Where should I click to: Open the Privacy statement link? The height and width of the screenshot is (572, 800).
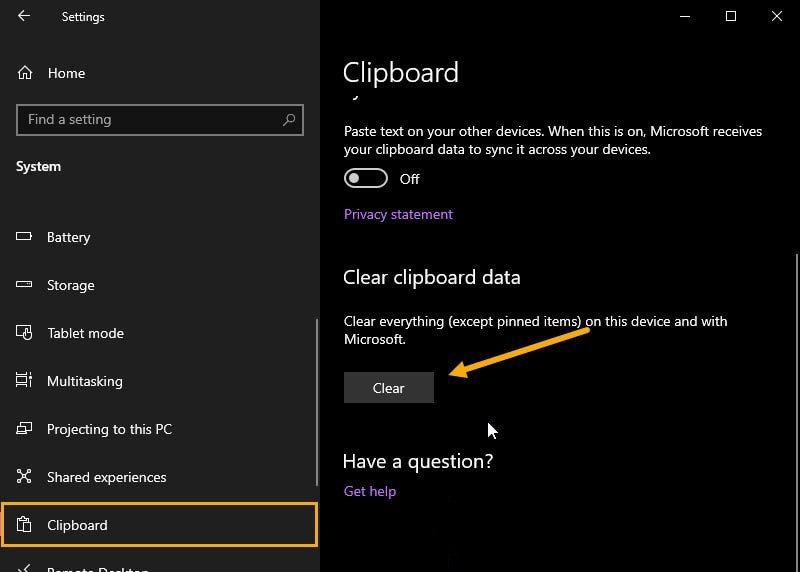click(x=398, y=214)
